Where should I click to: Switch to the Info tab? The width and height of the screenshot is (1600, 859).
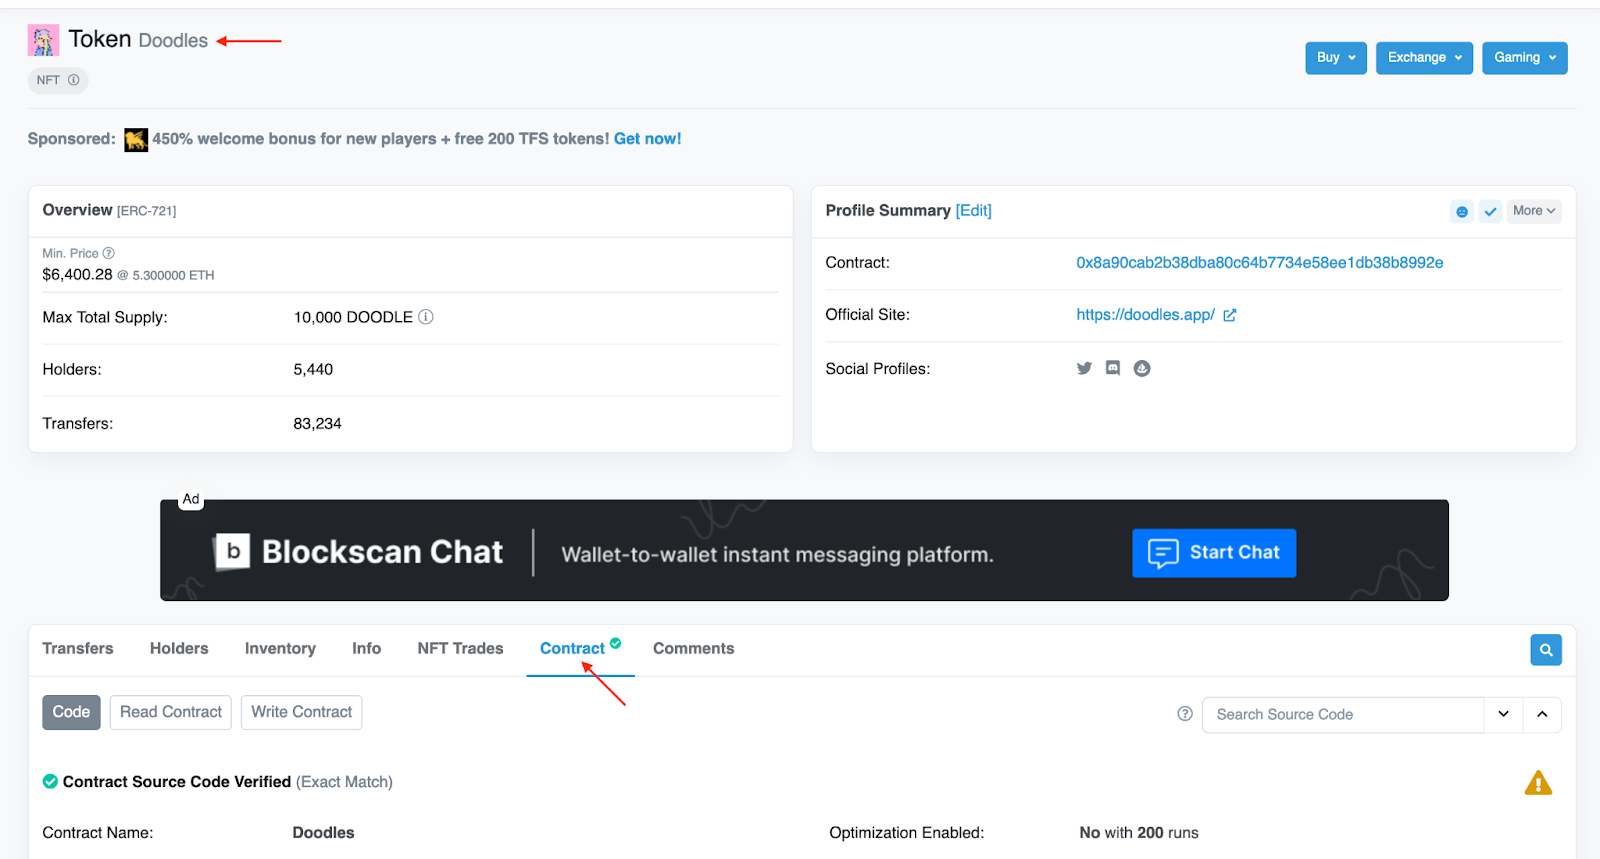coord(366,649)
